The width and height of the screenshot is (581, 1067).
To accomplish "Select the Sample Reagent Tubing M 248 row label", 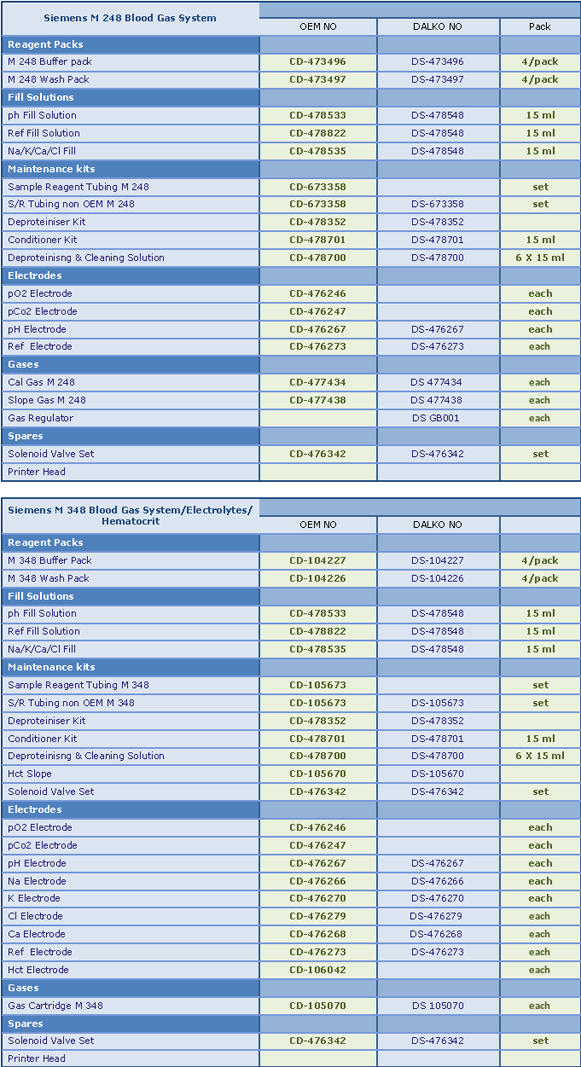I will click(78, 186).
